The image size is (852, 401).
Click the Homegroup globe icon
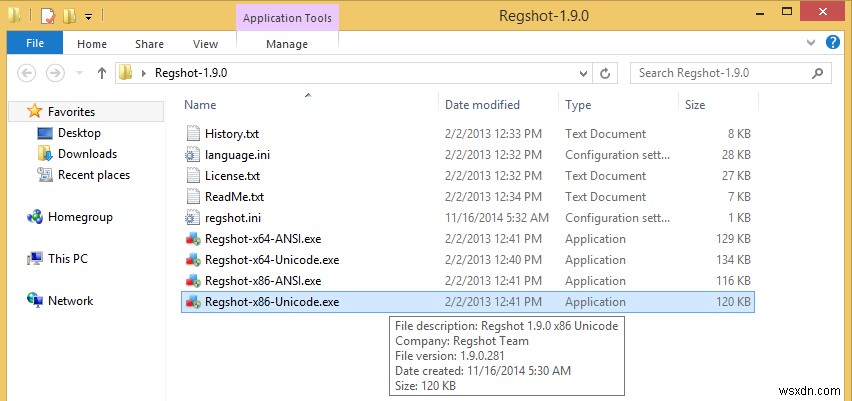pos(35,217)
